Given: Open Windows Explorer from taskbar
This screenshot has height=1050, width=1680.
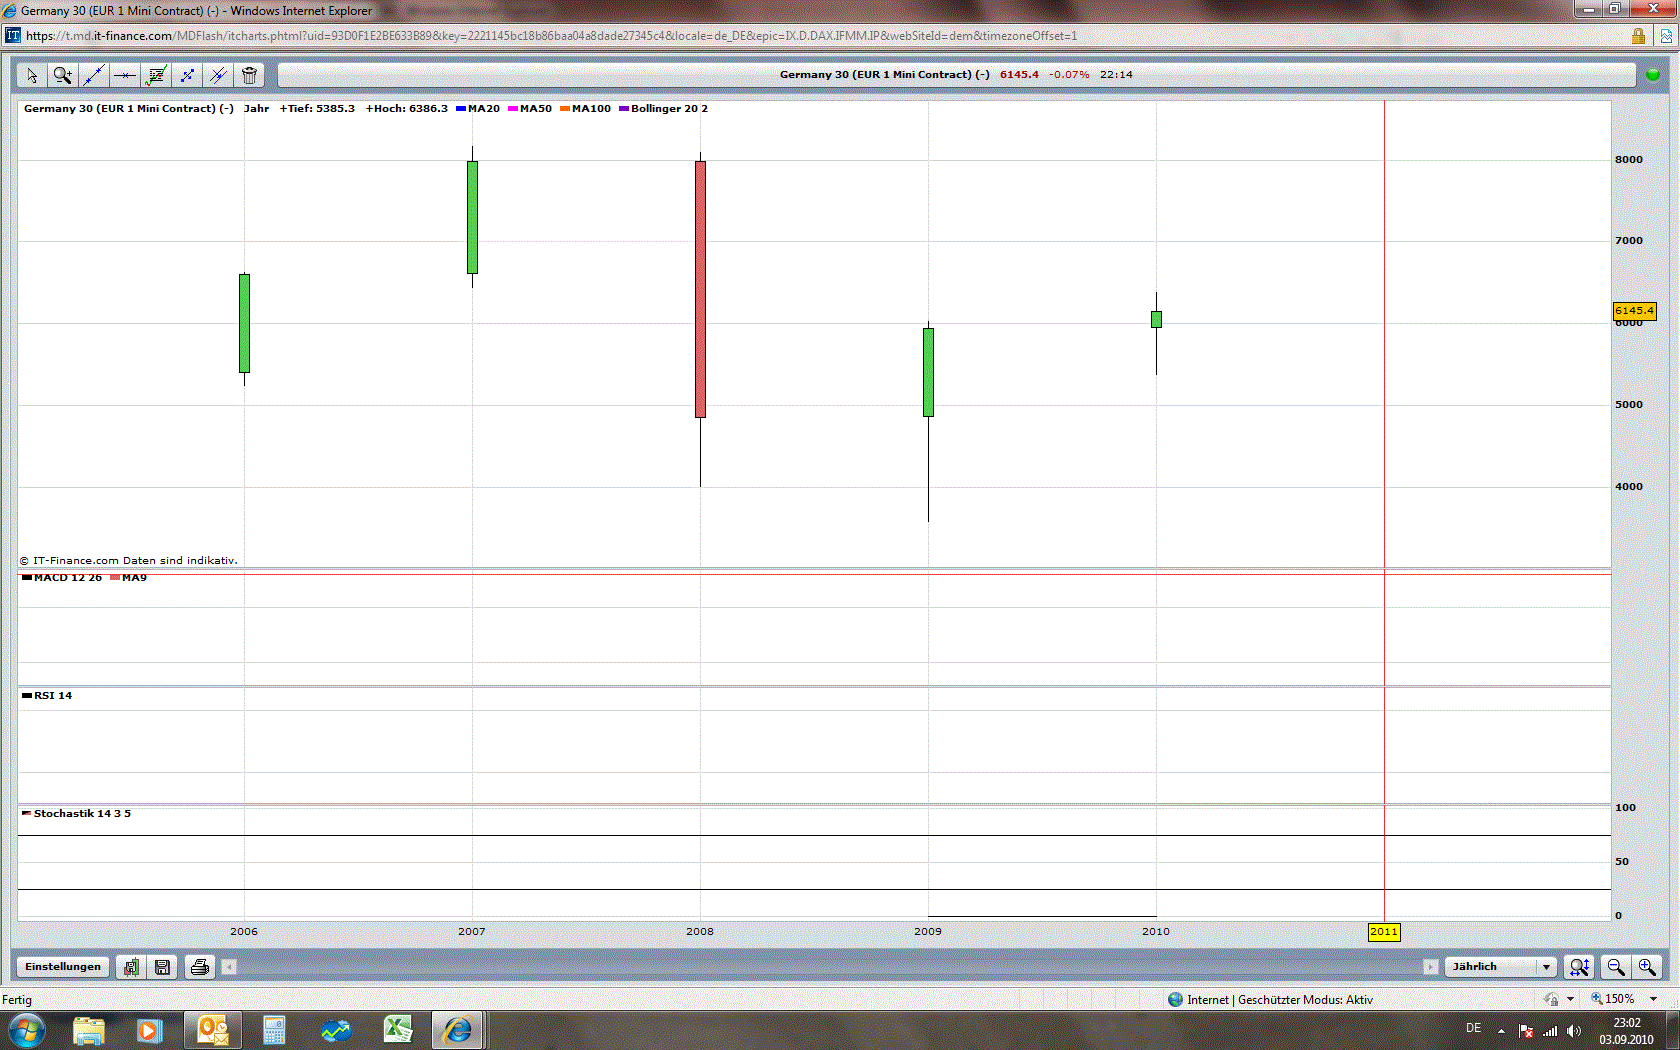Looking at the screenshot, I should [89, 1030].
